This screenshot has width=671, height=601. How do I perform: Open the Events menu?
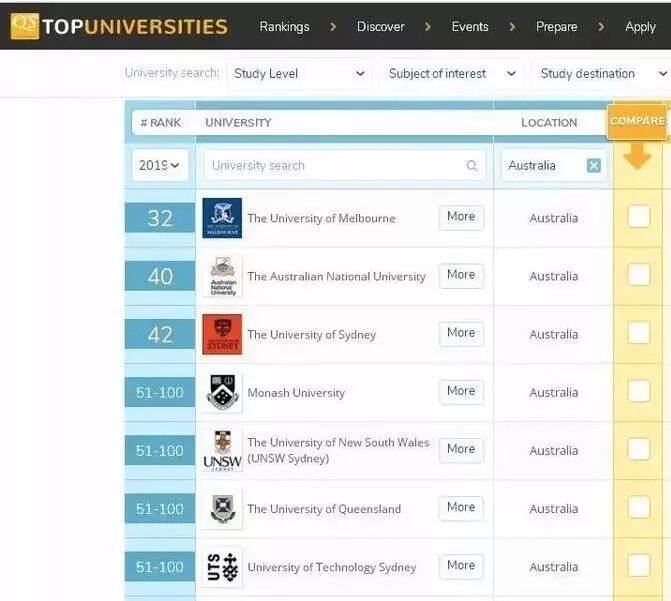pos(470,27)
